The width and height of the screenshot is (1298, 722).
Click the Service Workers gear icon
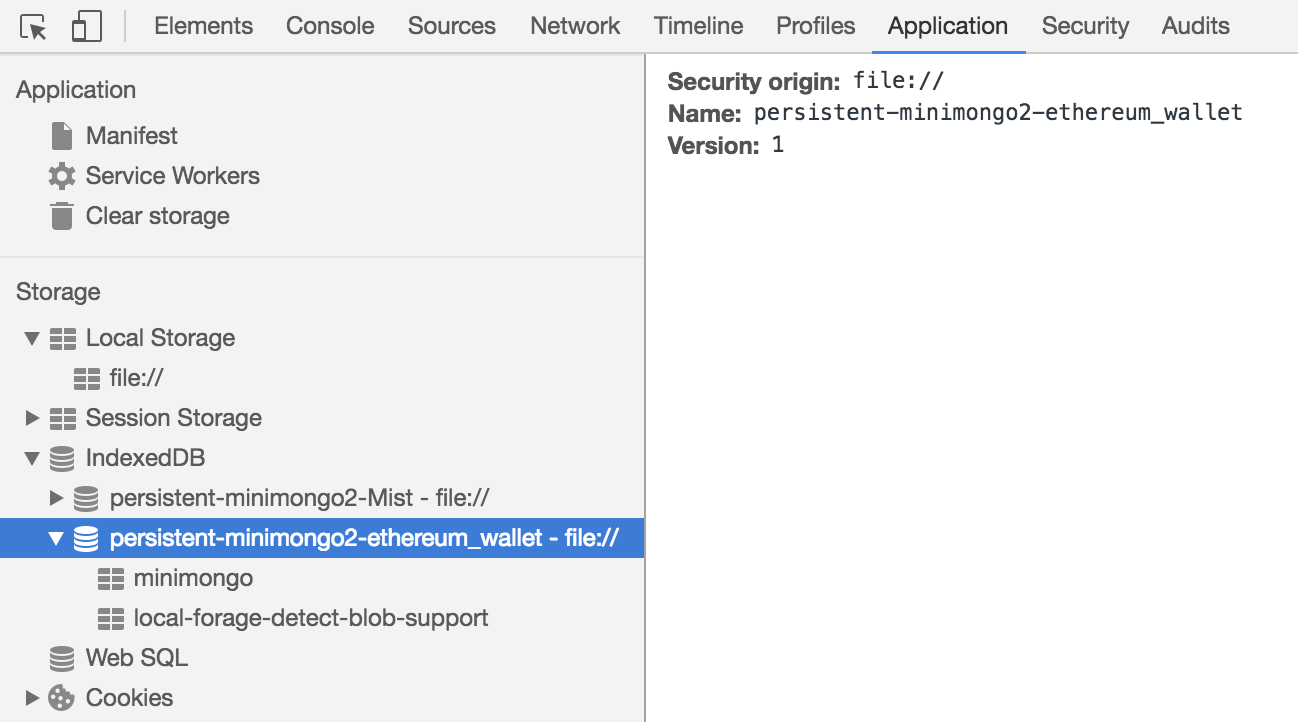[x=60, y=176]
